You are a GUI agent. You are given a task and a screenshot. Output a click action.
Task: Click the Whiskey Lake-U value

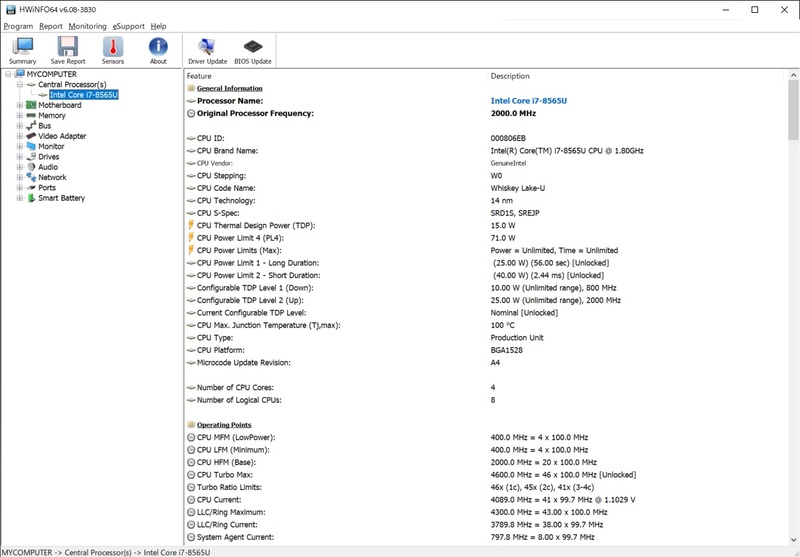517,188
